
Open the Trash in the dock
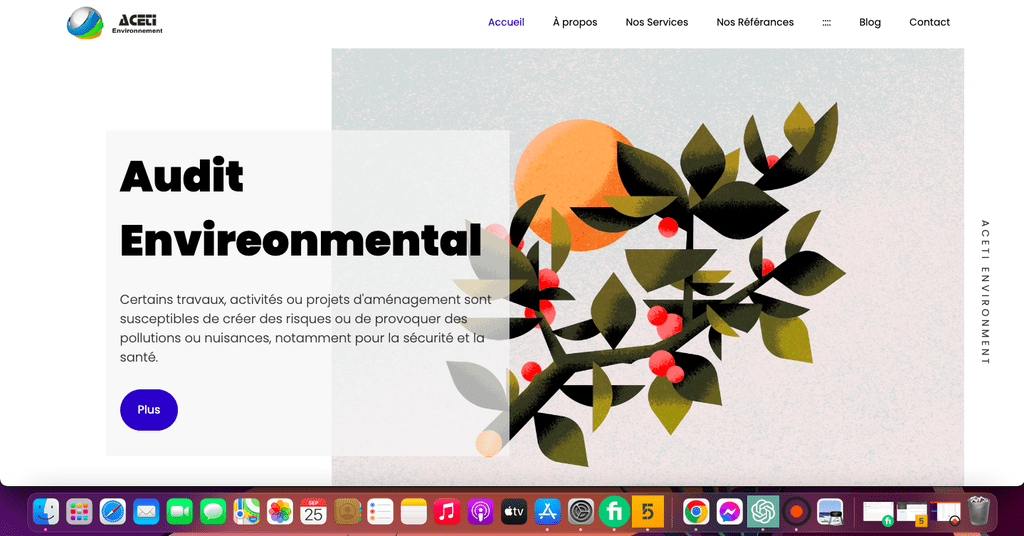(978, 512)
